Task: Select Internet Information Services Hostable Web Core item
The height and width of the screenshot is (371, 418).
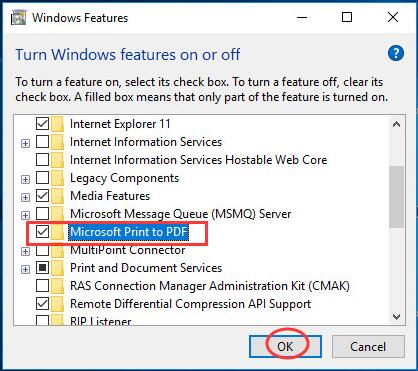Action: (x=198, y=160)
